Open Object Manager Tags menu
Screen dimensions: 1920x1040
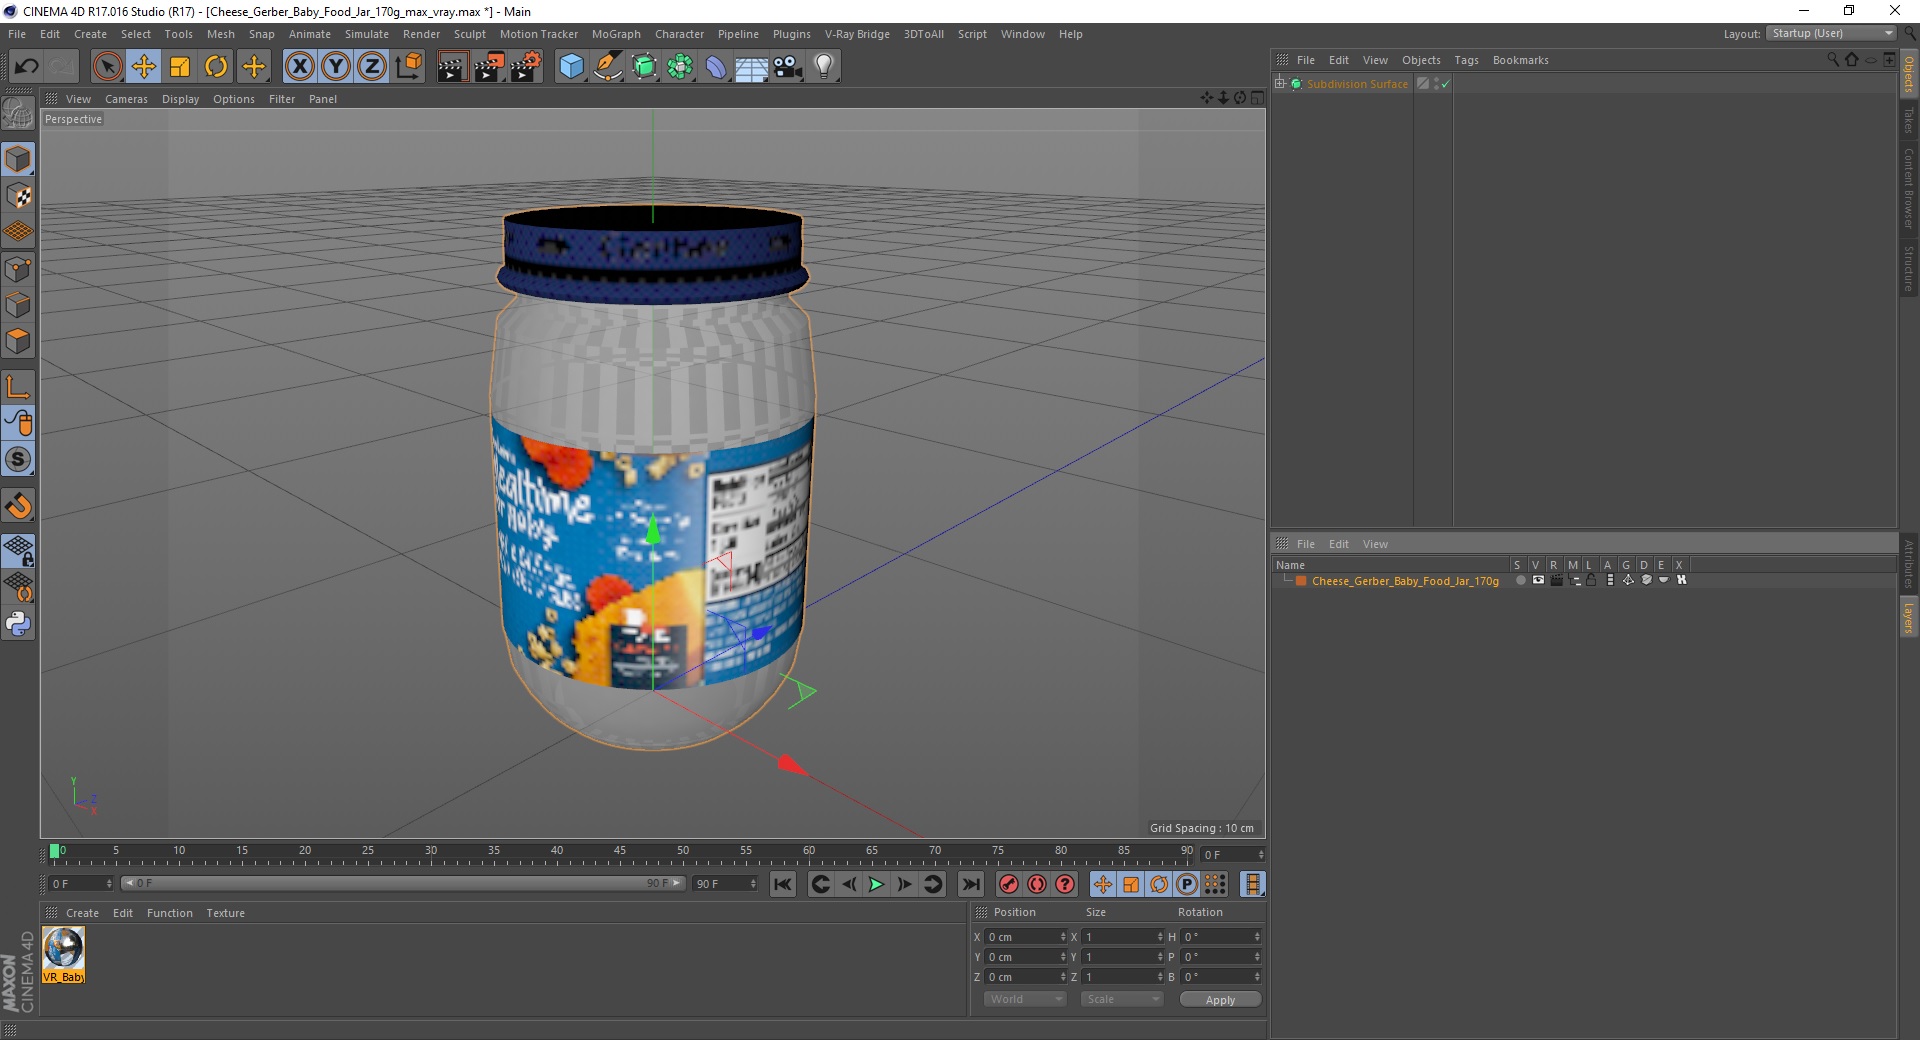pos(1466,60)
